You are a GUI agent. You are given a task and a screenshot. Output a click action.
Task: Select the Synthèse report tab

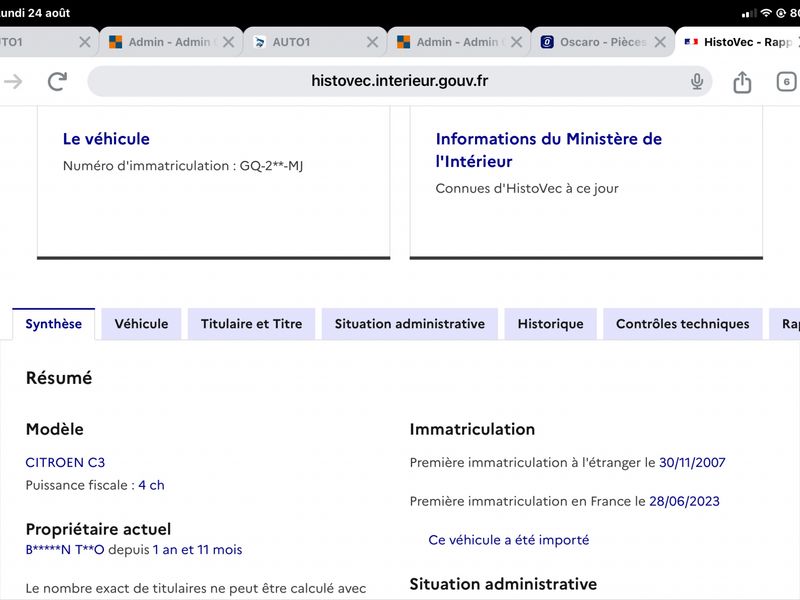tap(54, 324)
